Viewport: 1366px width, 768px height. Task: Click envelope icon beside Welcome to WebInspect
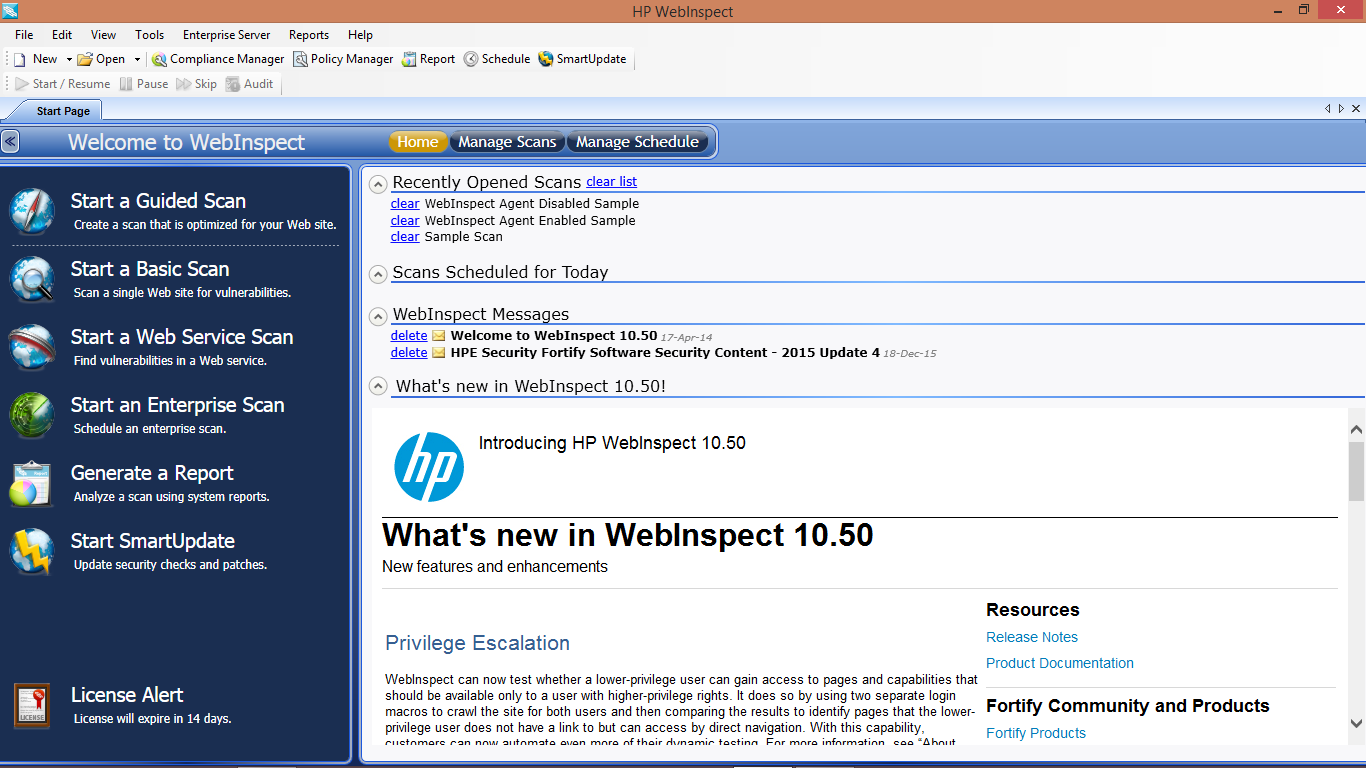(x=438, y=336)
